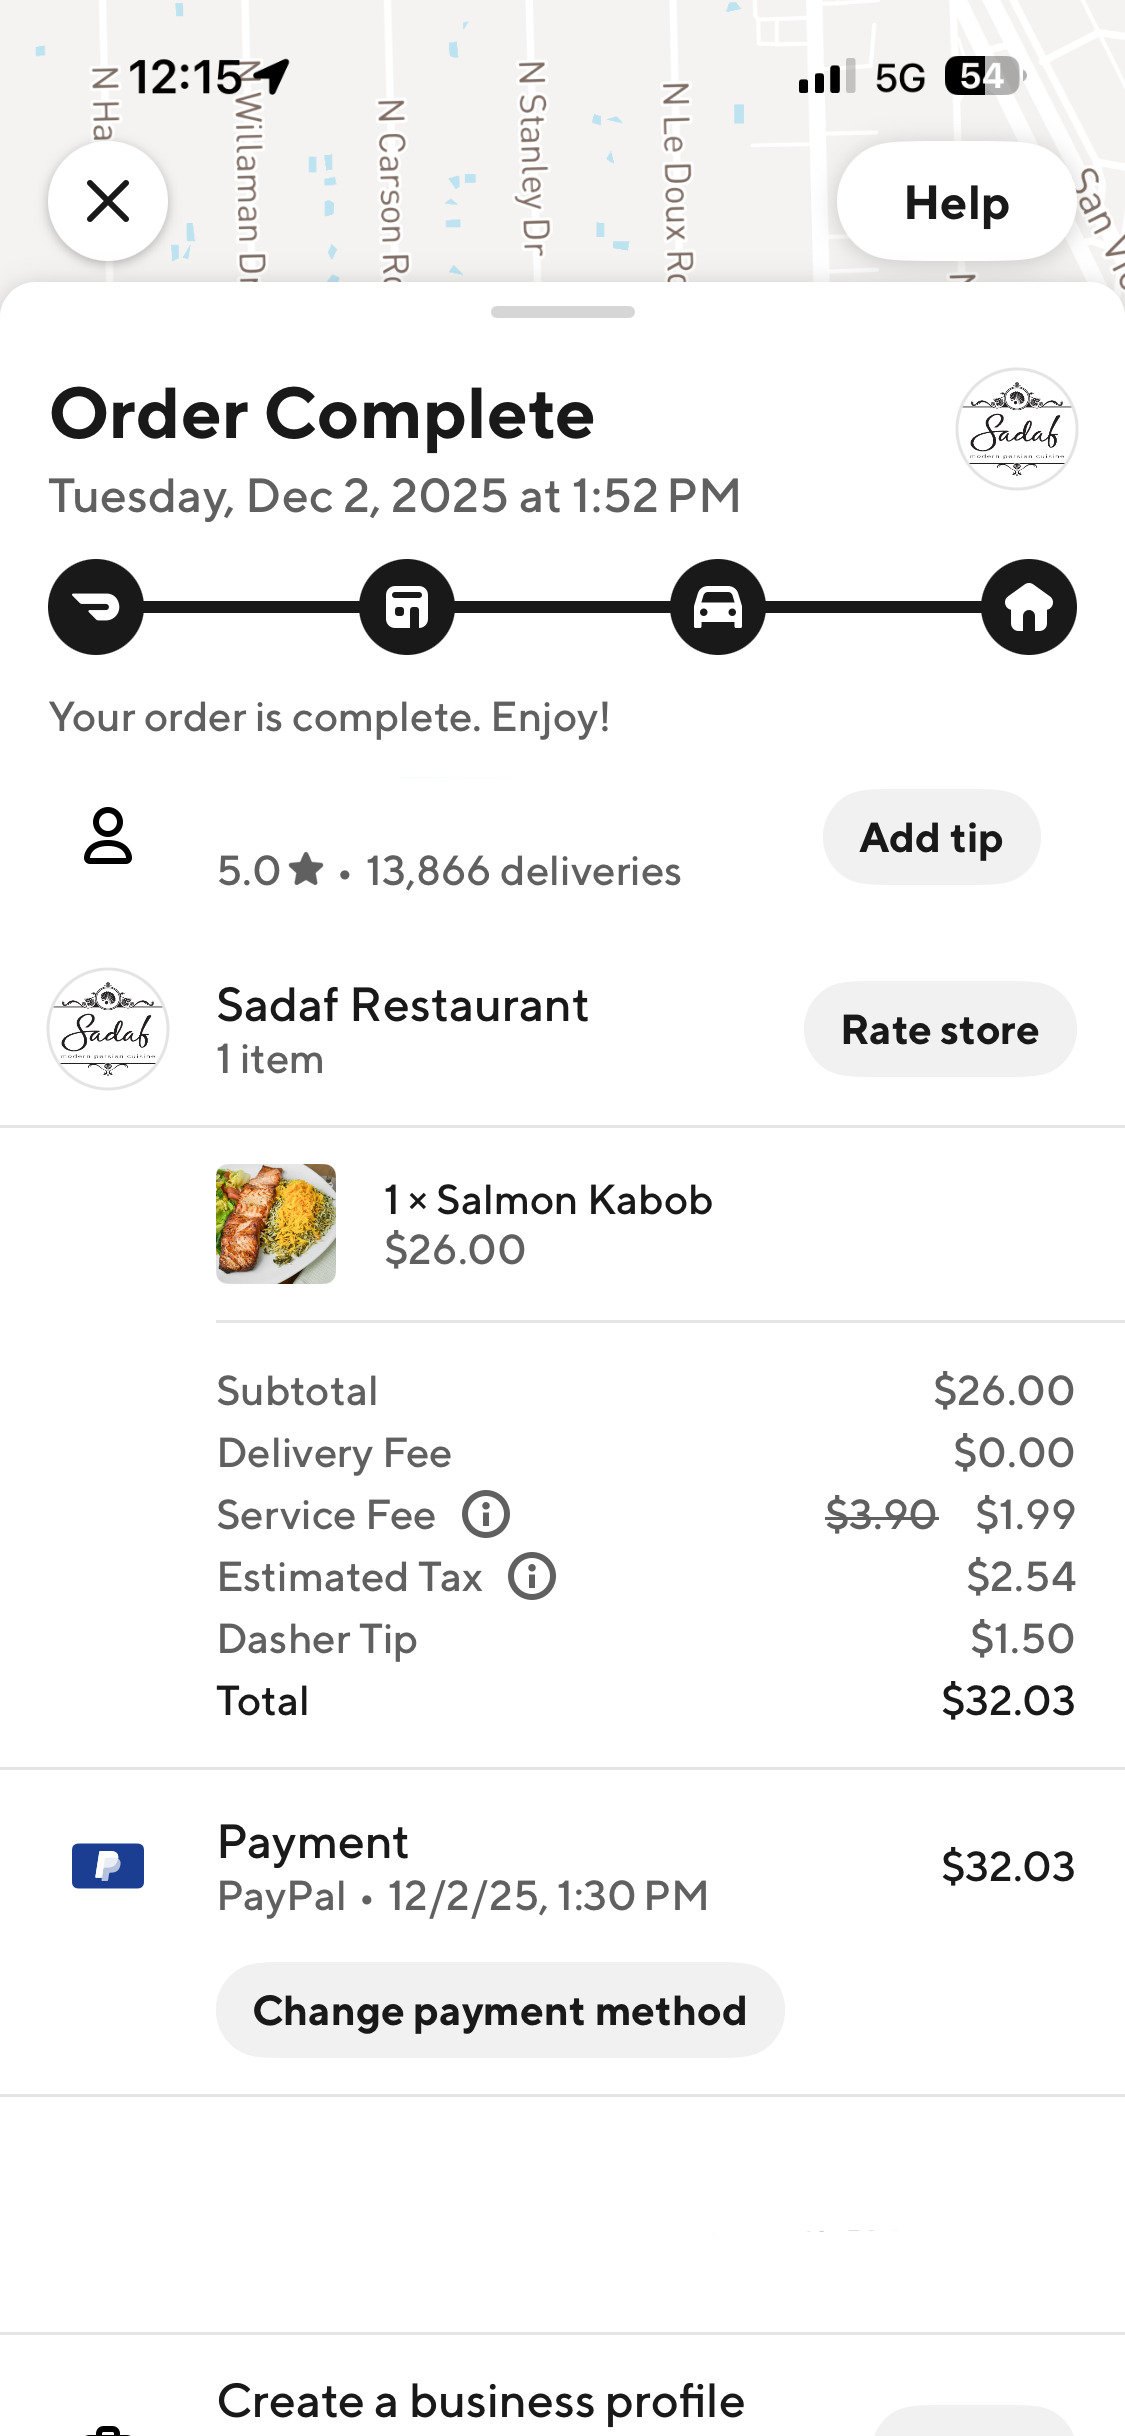This screenshot has width=1125, height=2436.
Task: Tap the store pickup progress icon
Action: pos(407,607)
